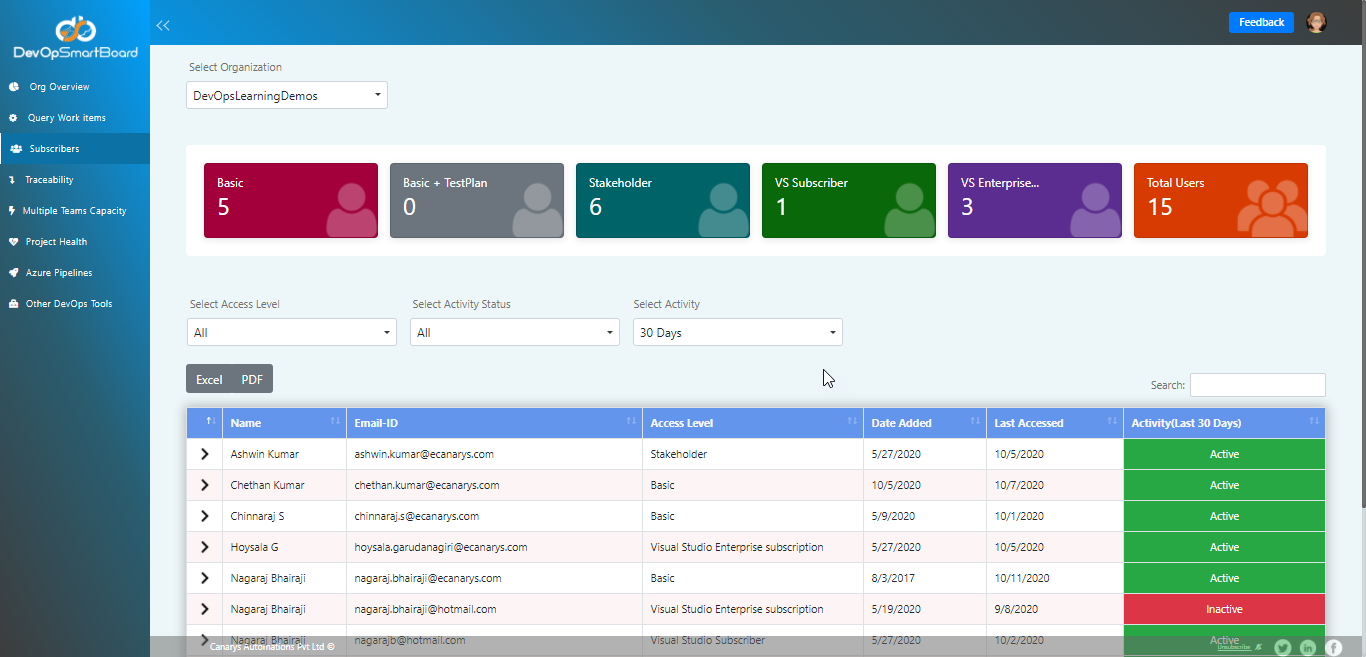Viewport: 1366px width, 657px height.
Task: Sort by Last Accessed column arrows
Action: 1112,422
